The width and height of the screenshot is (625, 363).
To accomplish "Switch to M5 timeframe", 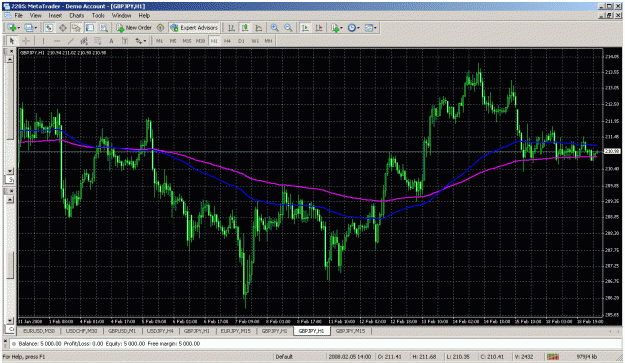I will tap(173, 41).
